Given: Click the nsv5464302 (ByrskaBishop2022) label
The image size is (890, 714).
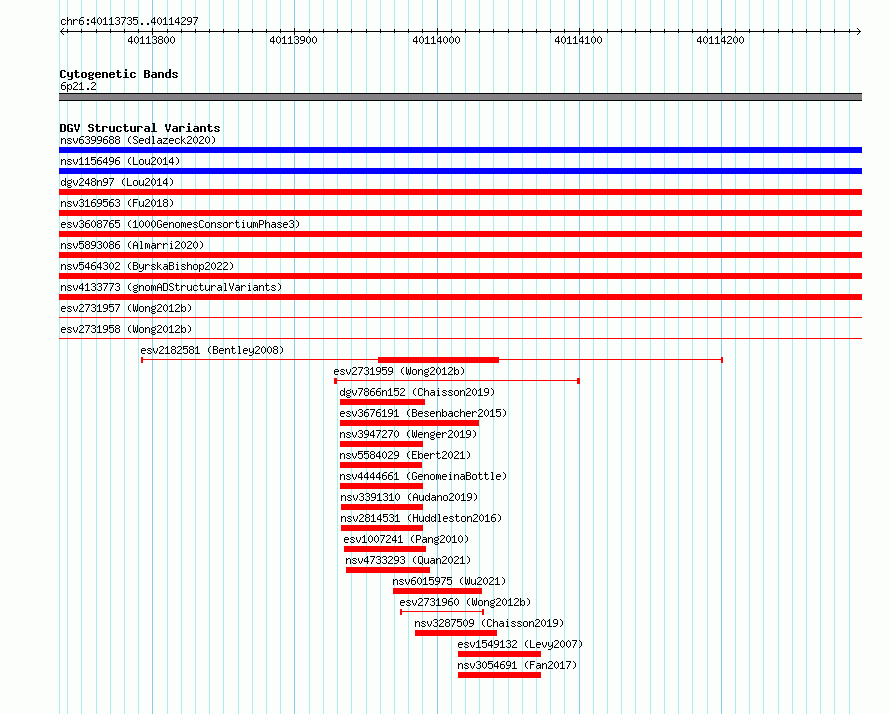Looking at the screenshot, I should tap(147, 266).
